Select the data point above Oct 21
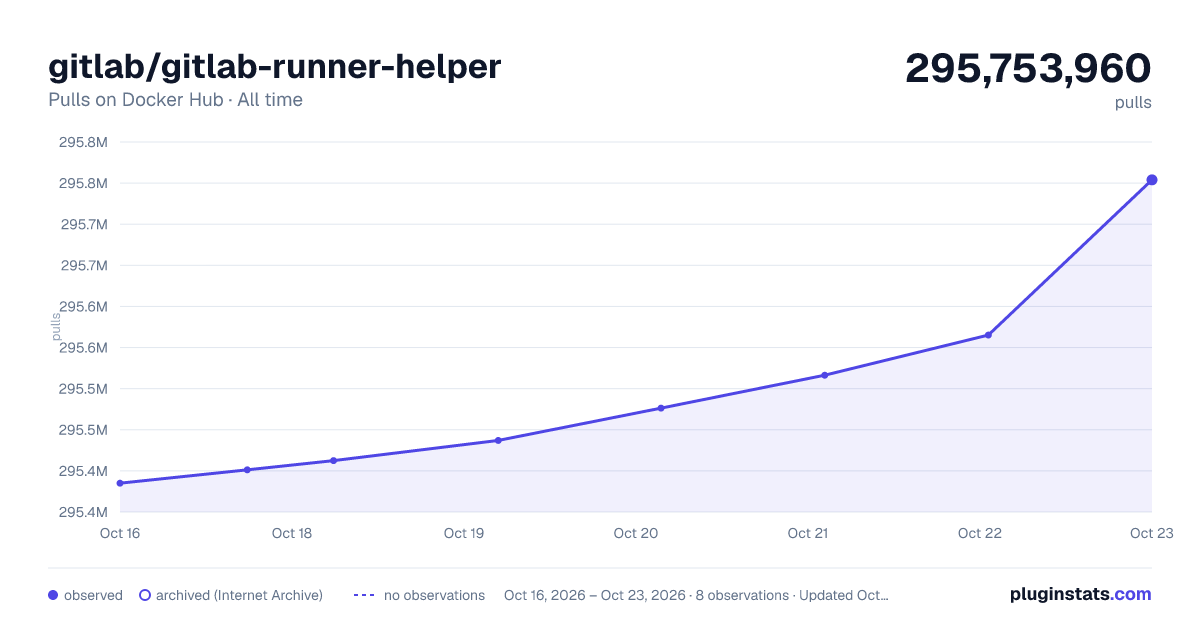Screen dimensions: 1200x630 825,375
